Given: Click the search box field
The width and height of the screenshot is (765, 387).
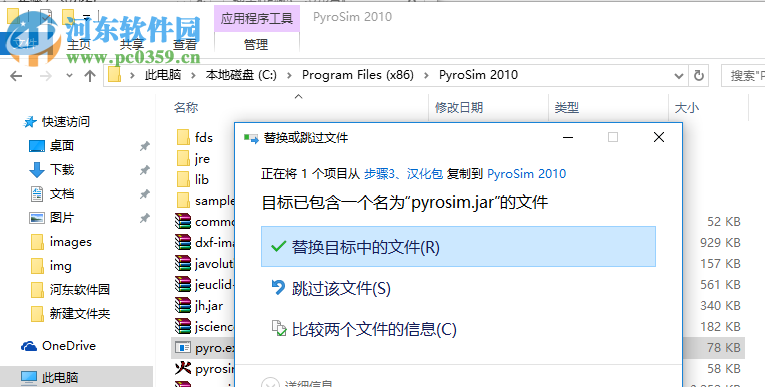Looking at the screenshot, I should click(743, 76).
